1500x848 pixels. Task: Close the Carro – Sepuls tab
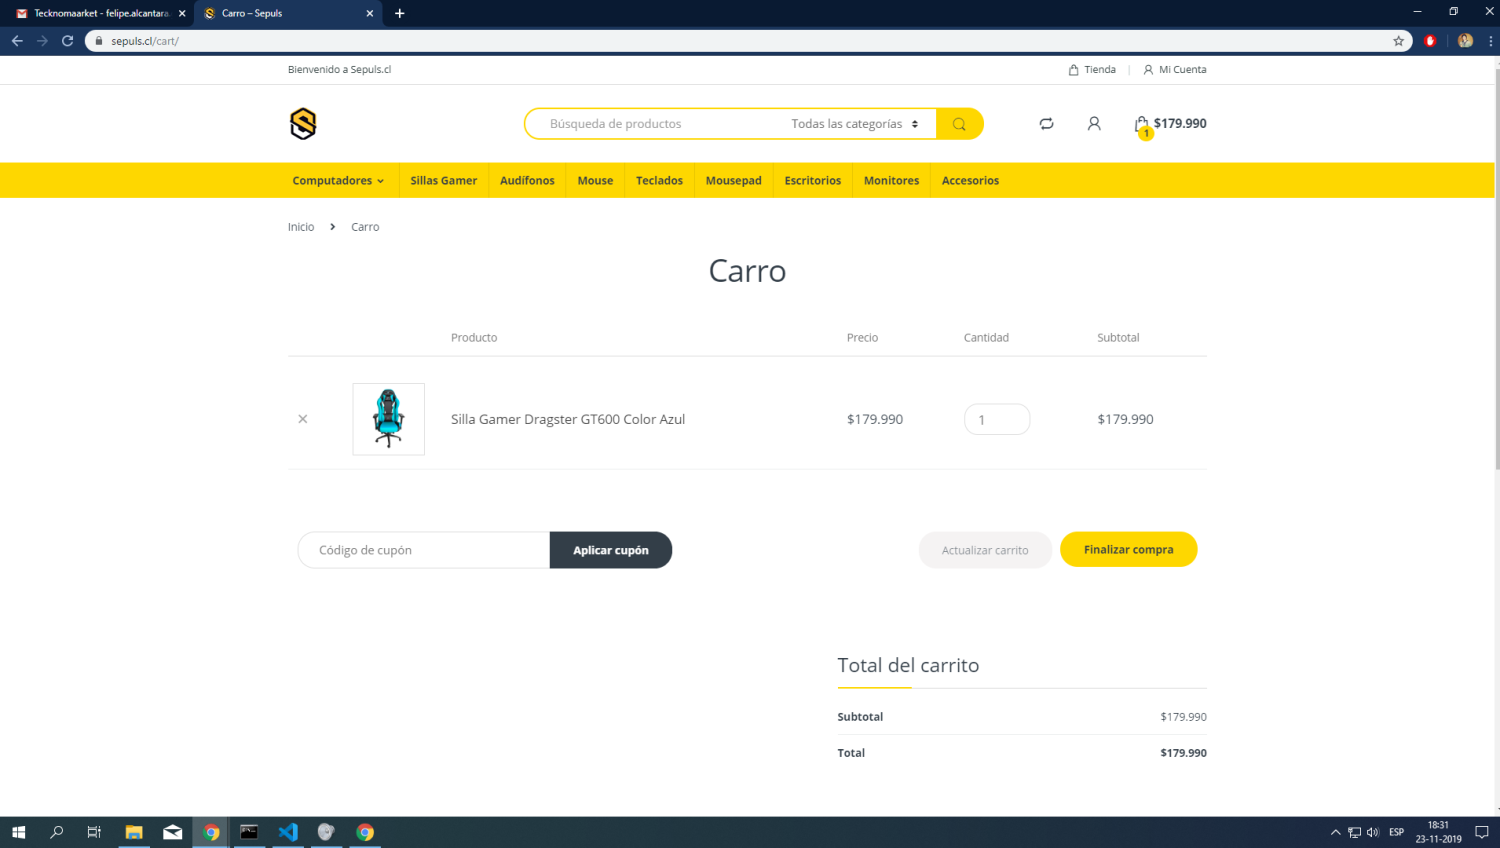[x=370, y=13]
